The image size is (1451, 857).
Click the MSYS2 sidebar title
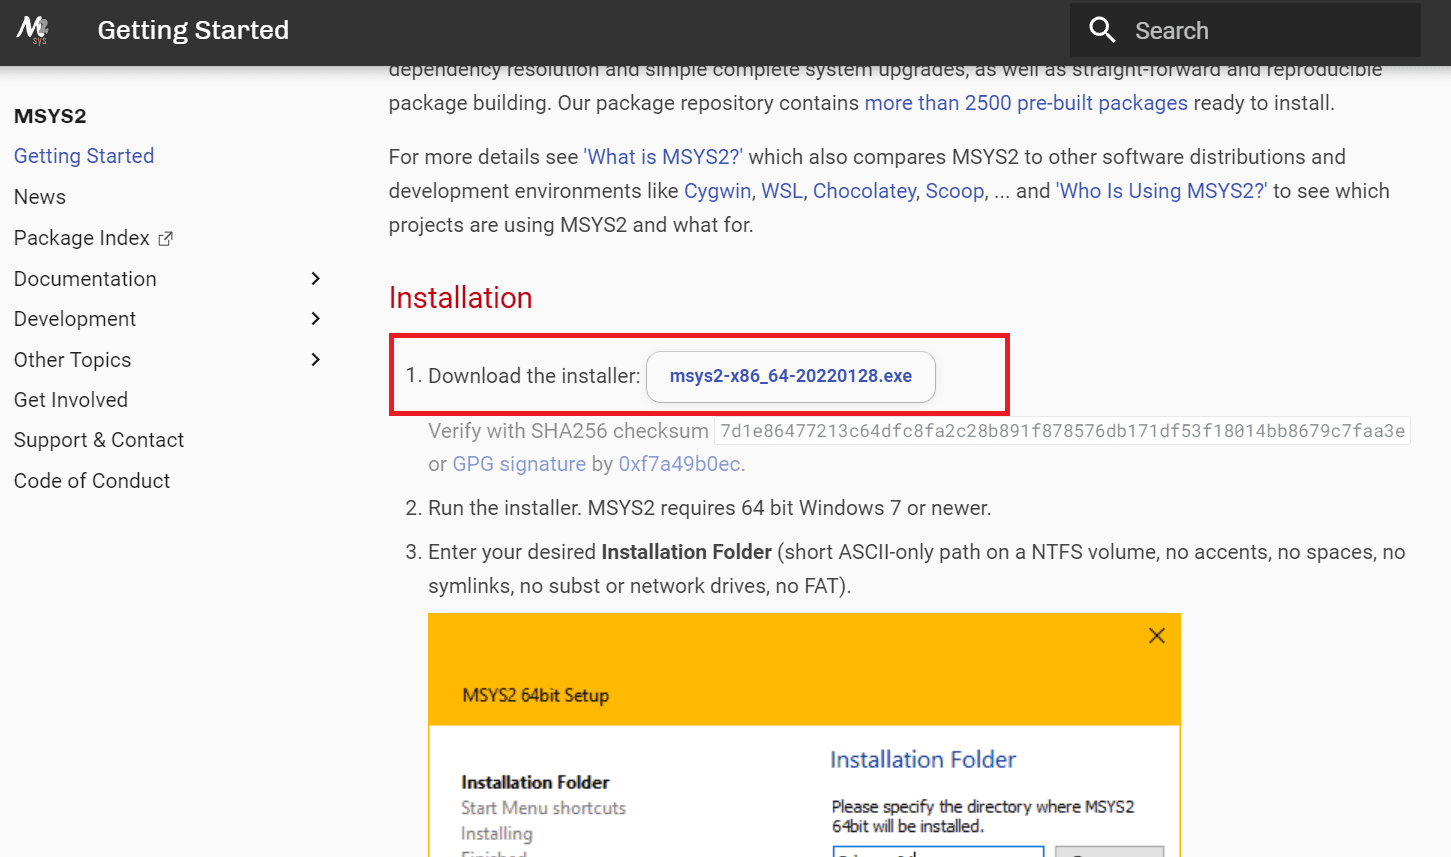[x=50, y=116]
